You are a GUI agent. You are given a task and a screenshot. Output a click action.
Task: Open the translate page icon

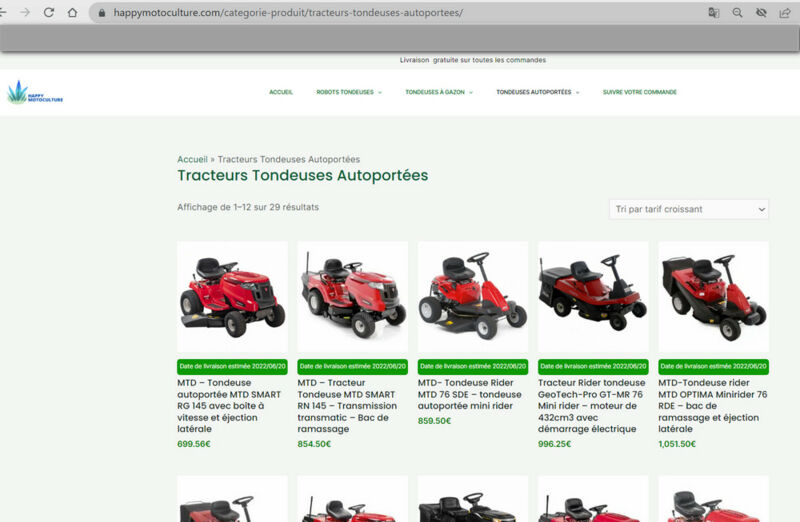click(714, 13)
